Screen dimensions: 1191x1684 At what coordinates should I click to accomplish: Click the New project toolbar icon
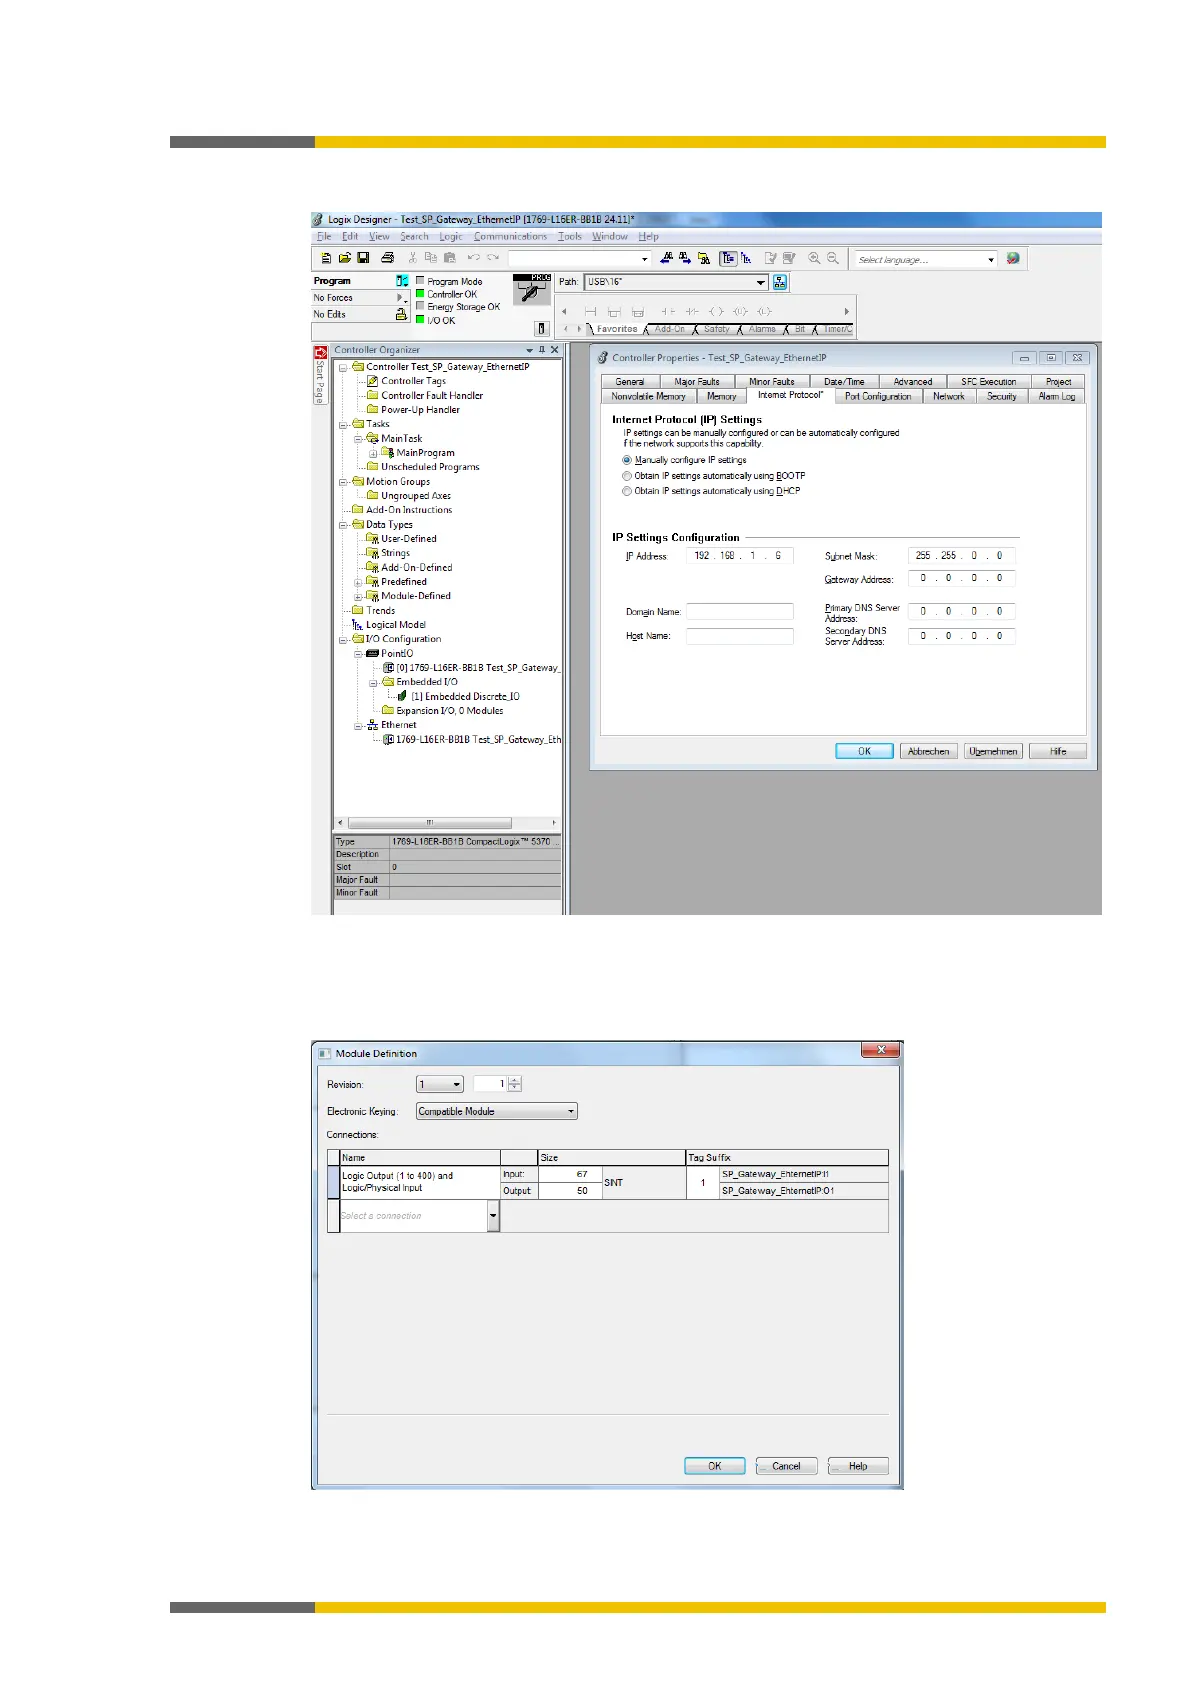tap(326, 258)
